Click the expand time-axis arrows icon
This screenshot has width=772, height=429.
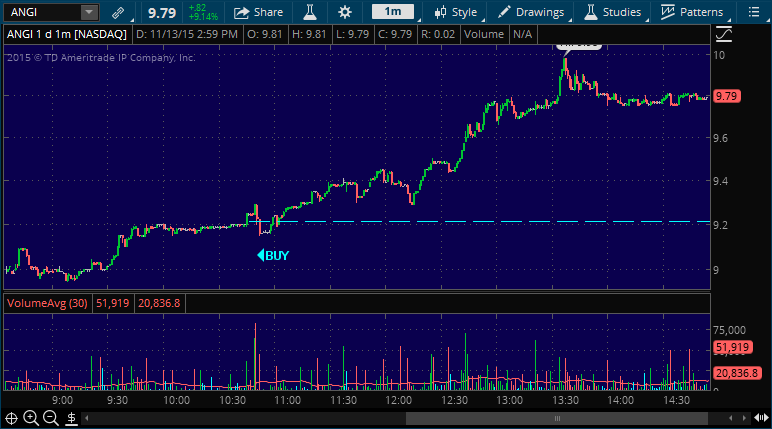pyautogui.click(x=761, y=418)
